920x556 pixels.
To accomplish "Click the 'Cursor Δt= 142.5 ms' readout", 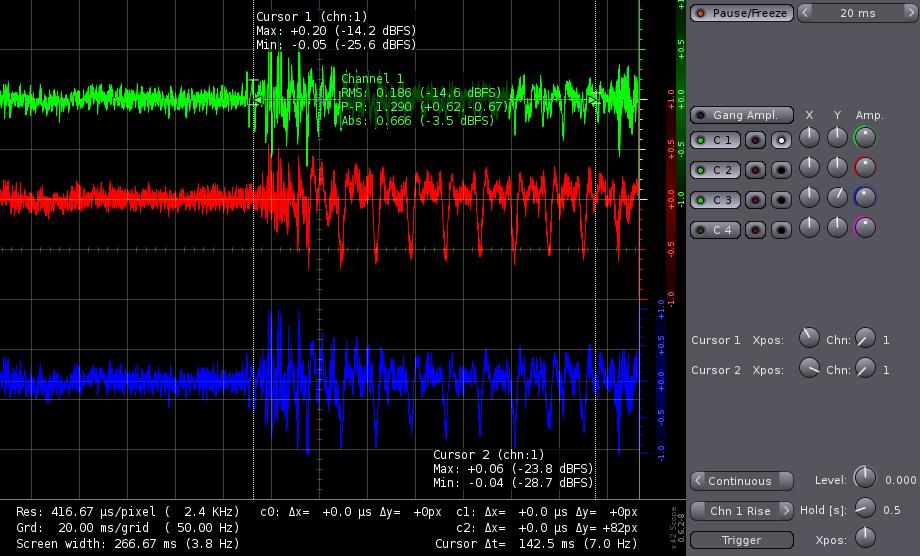I will pos(536,544).
